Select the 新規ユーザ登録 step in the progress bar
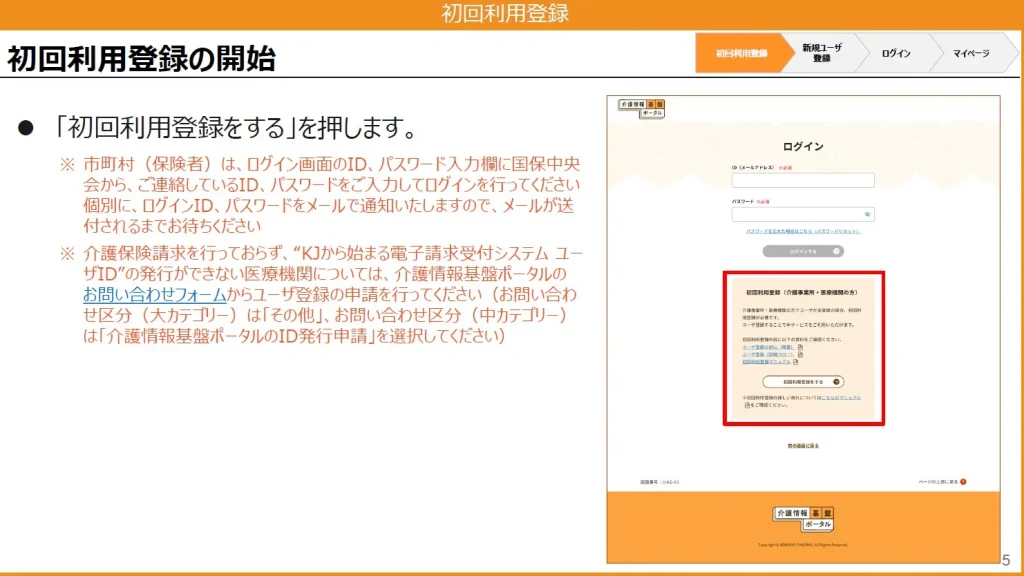1024x576 pixels. click(x=821, y=53)
